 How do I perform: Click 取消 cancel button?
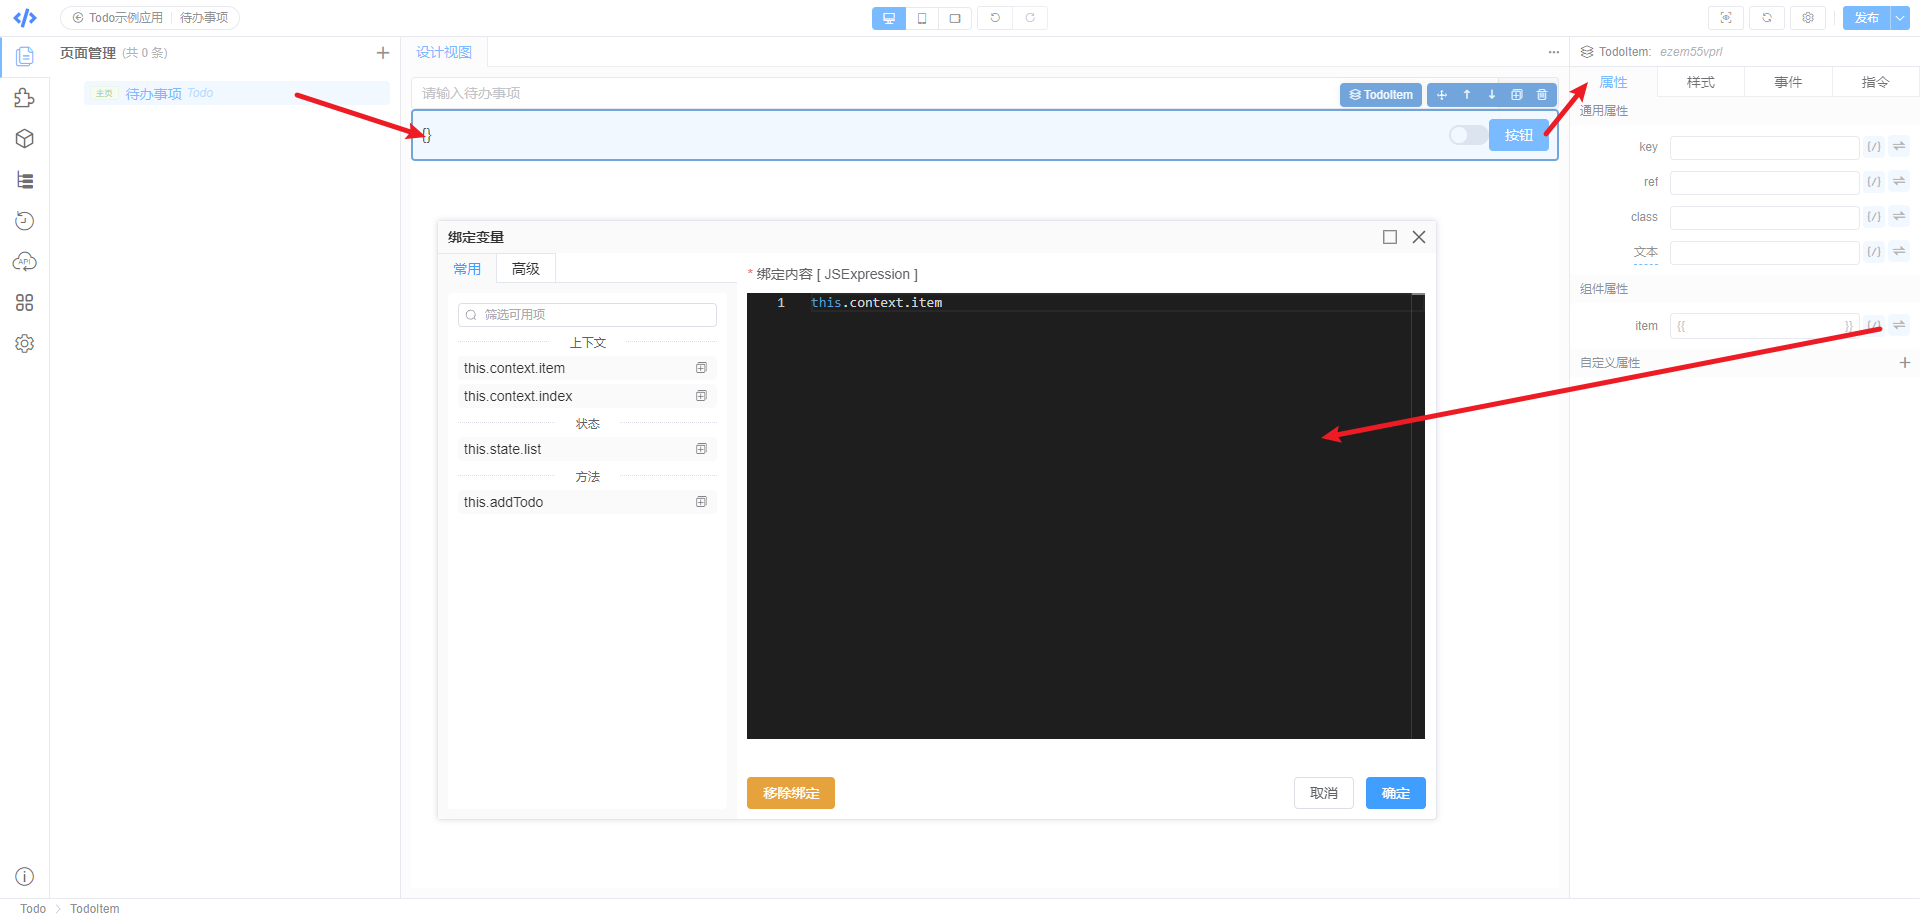tap(1324, 793)
